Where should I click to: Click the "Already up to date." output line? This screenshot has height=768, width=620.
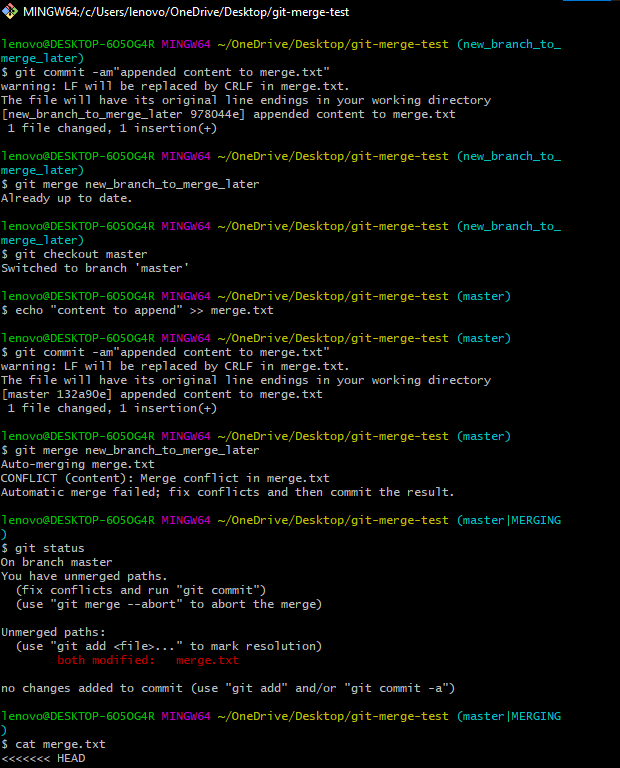click(x=67, y=198)
